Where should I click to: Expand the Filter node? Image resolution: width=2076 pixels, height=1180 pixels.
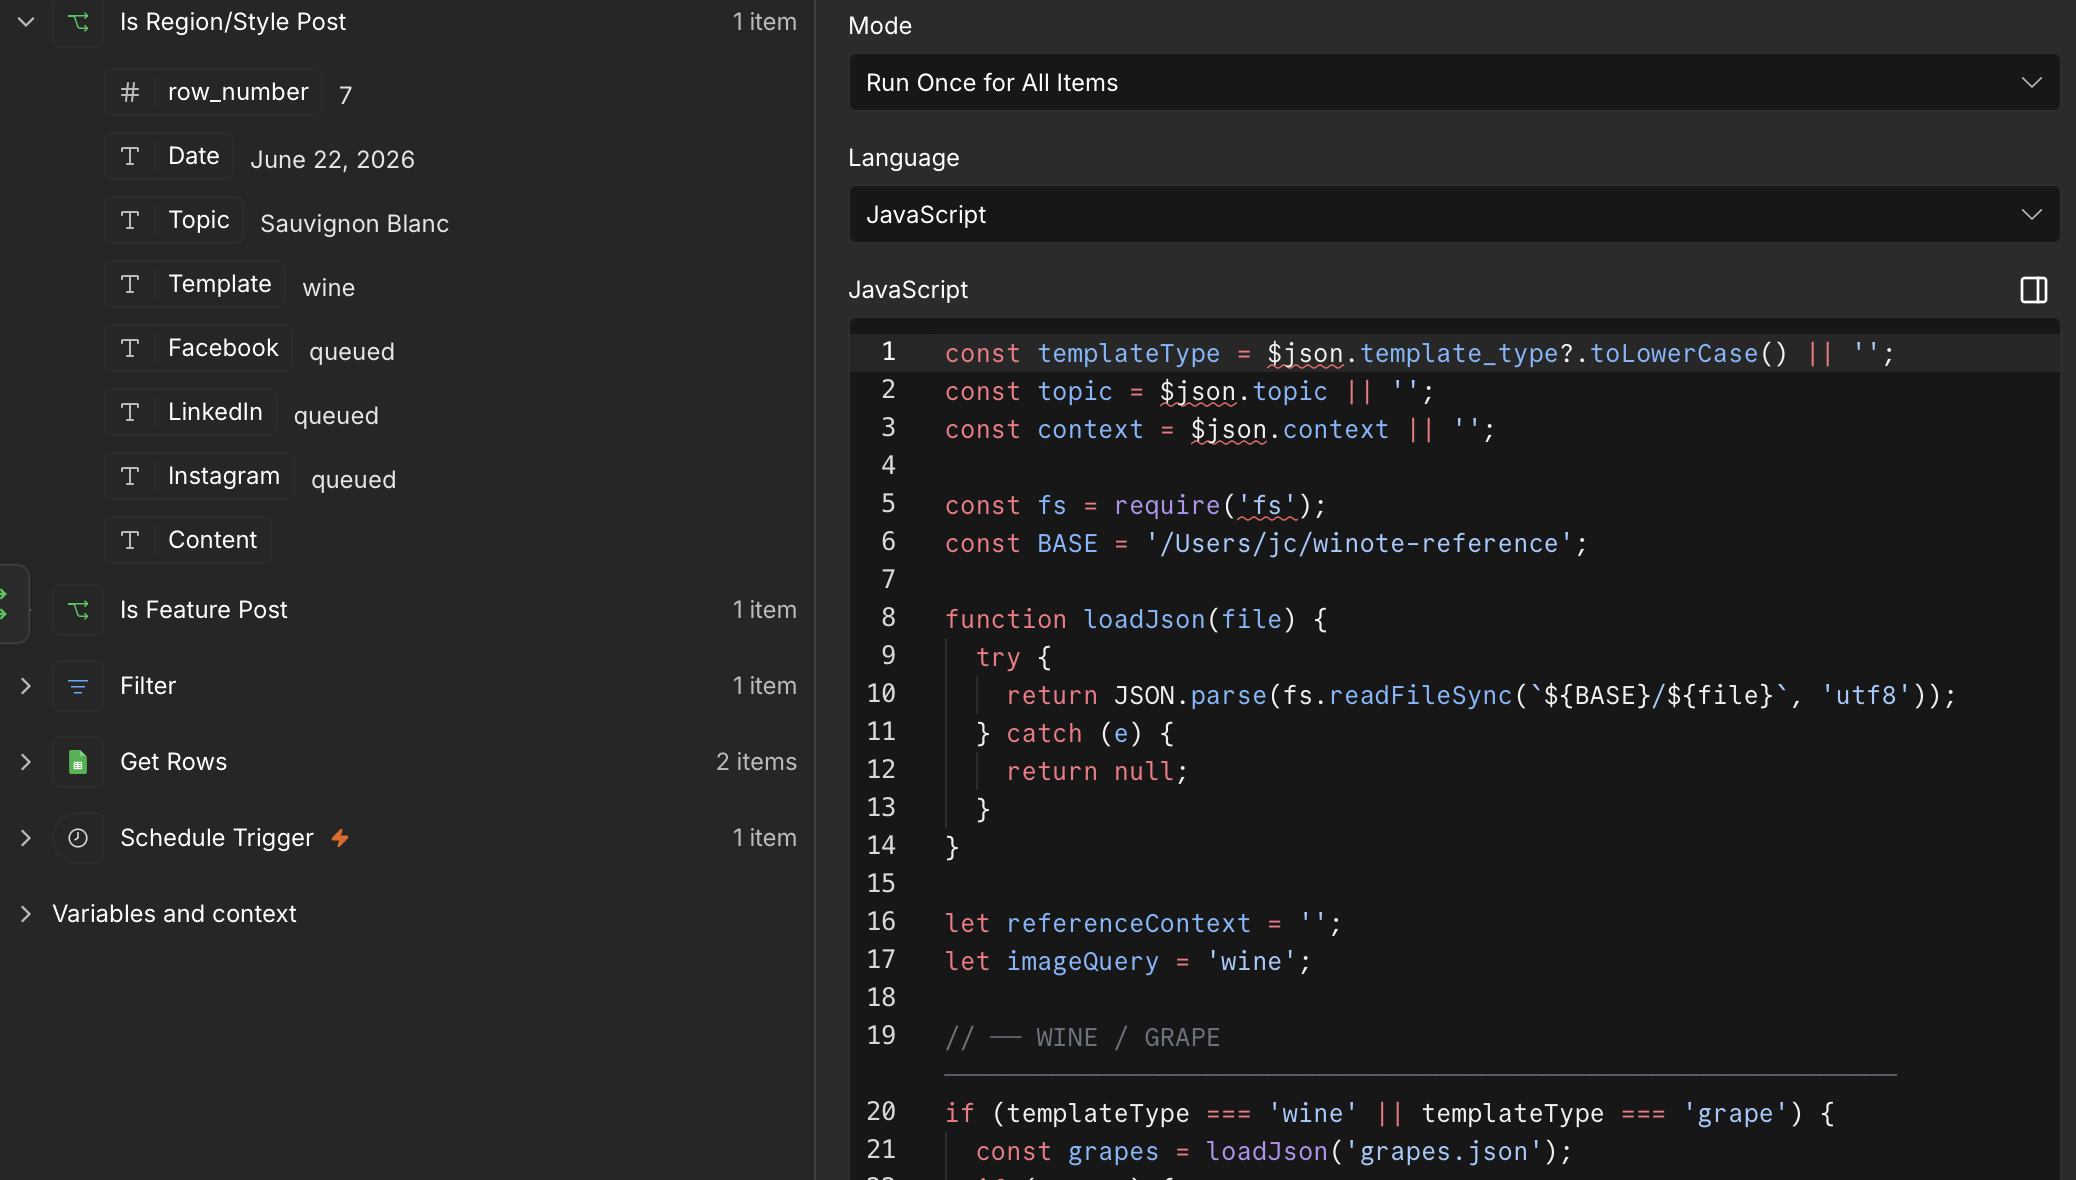[x=26, y=686]
